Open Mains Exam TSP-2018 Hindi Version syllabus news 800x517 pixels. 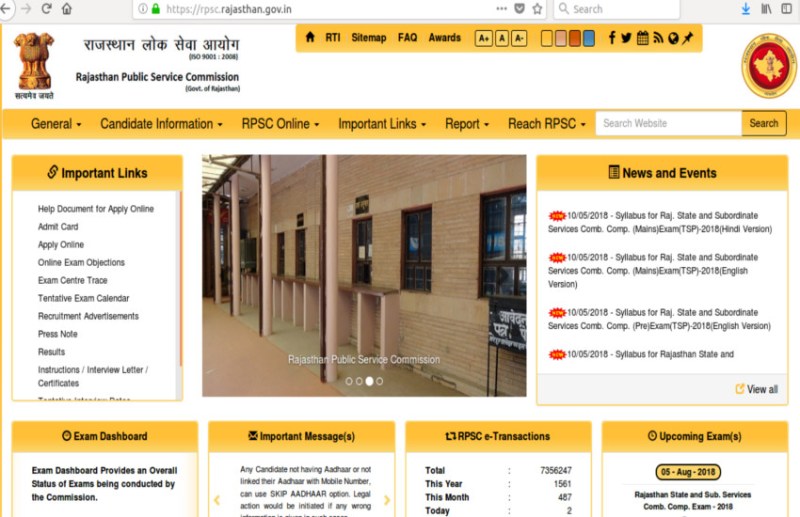[660, 222]
